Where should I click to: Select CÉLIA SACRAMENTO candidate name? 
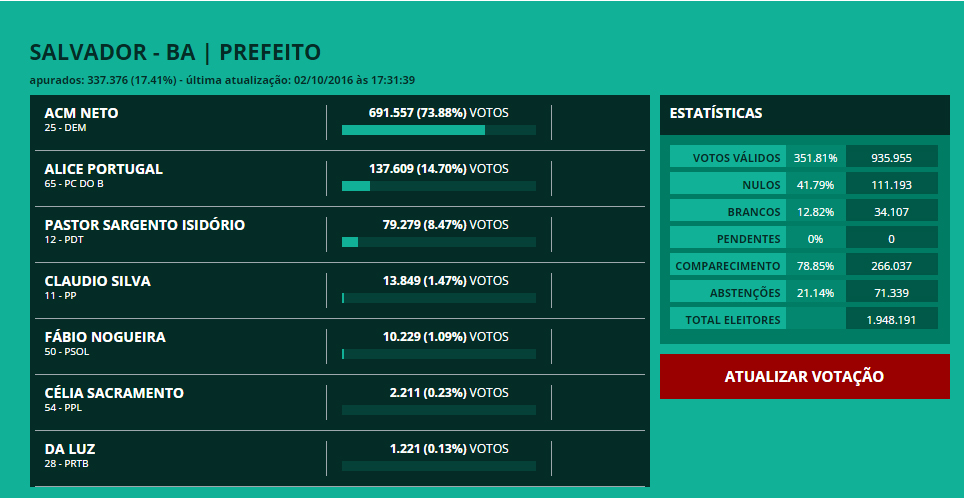[x=114, y=393]
